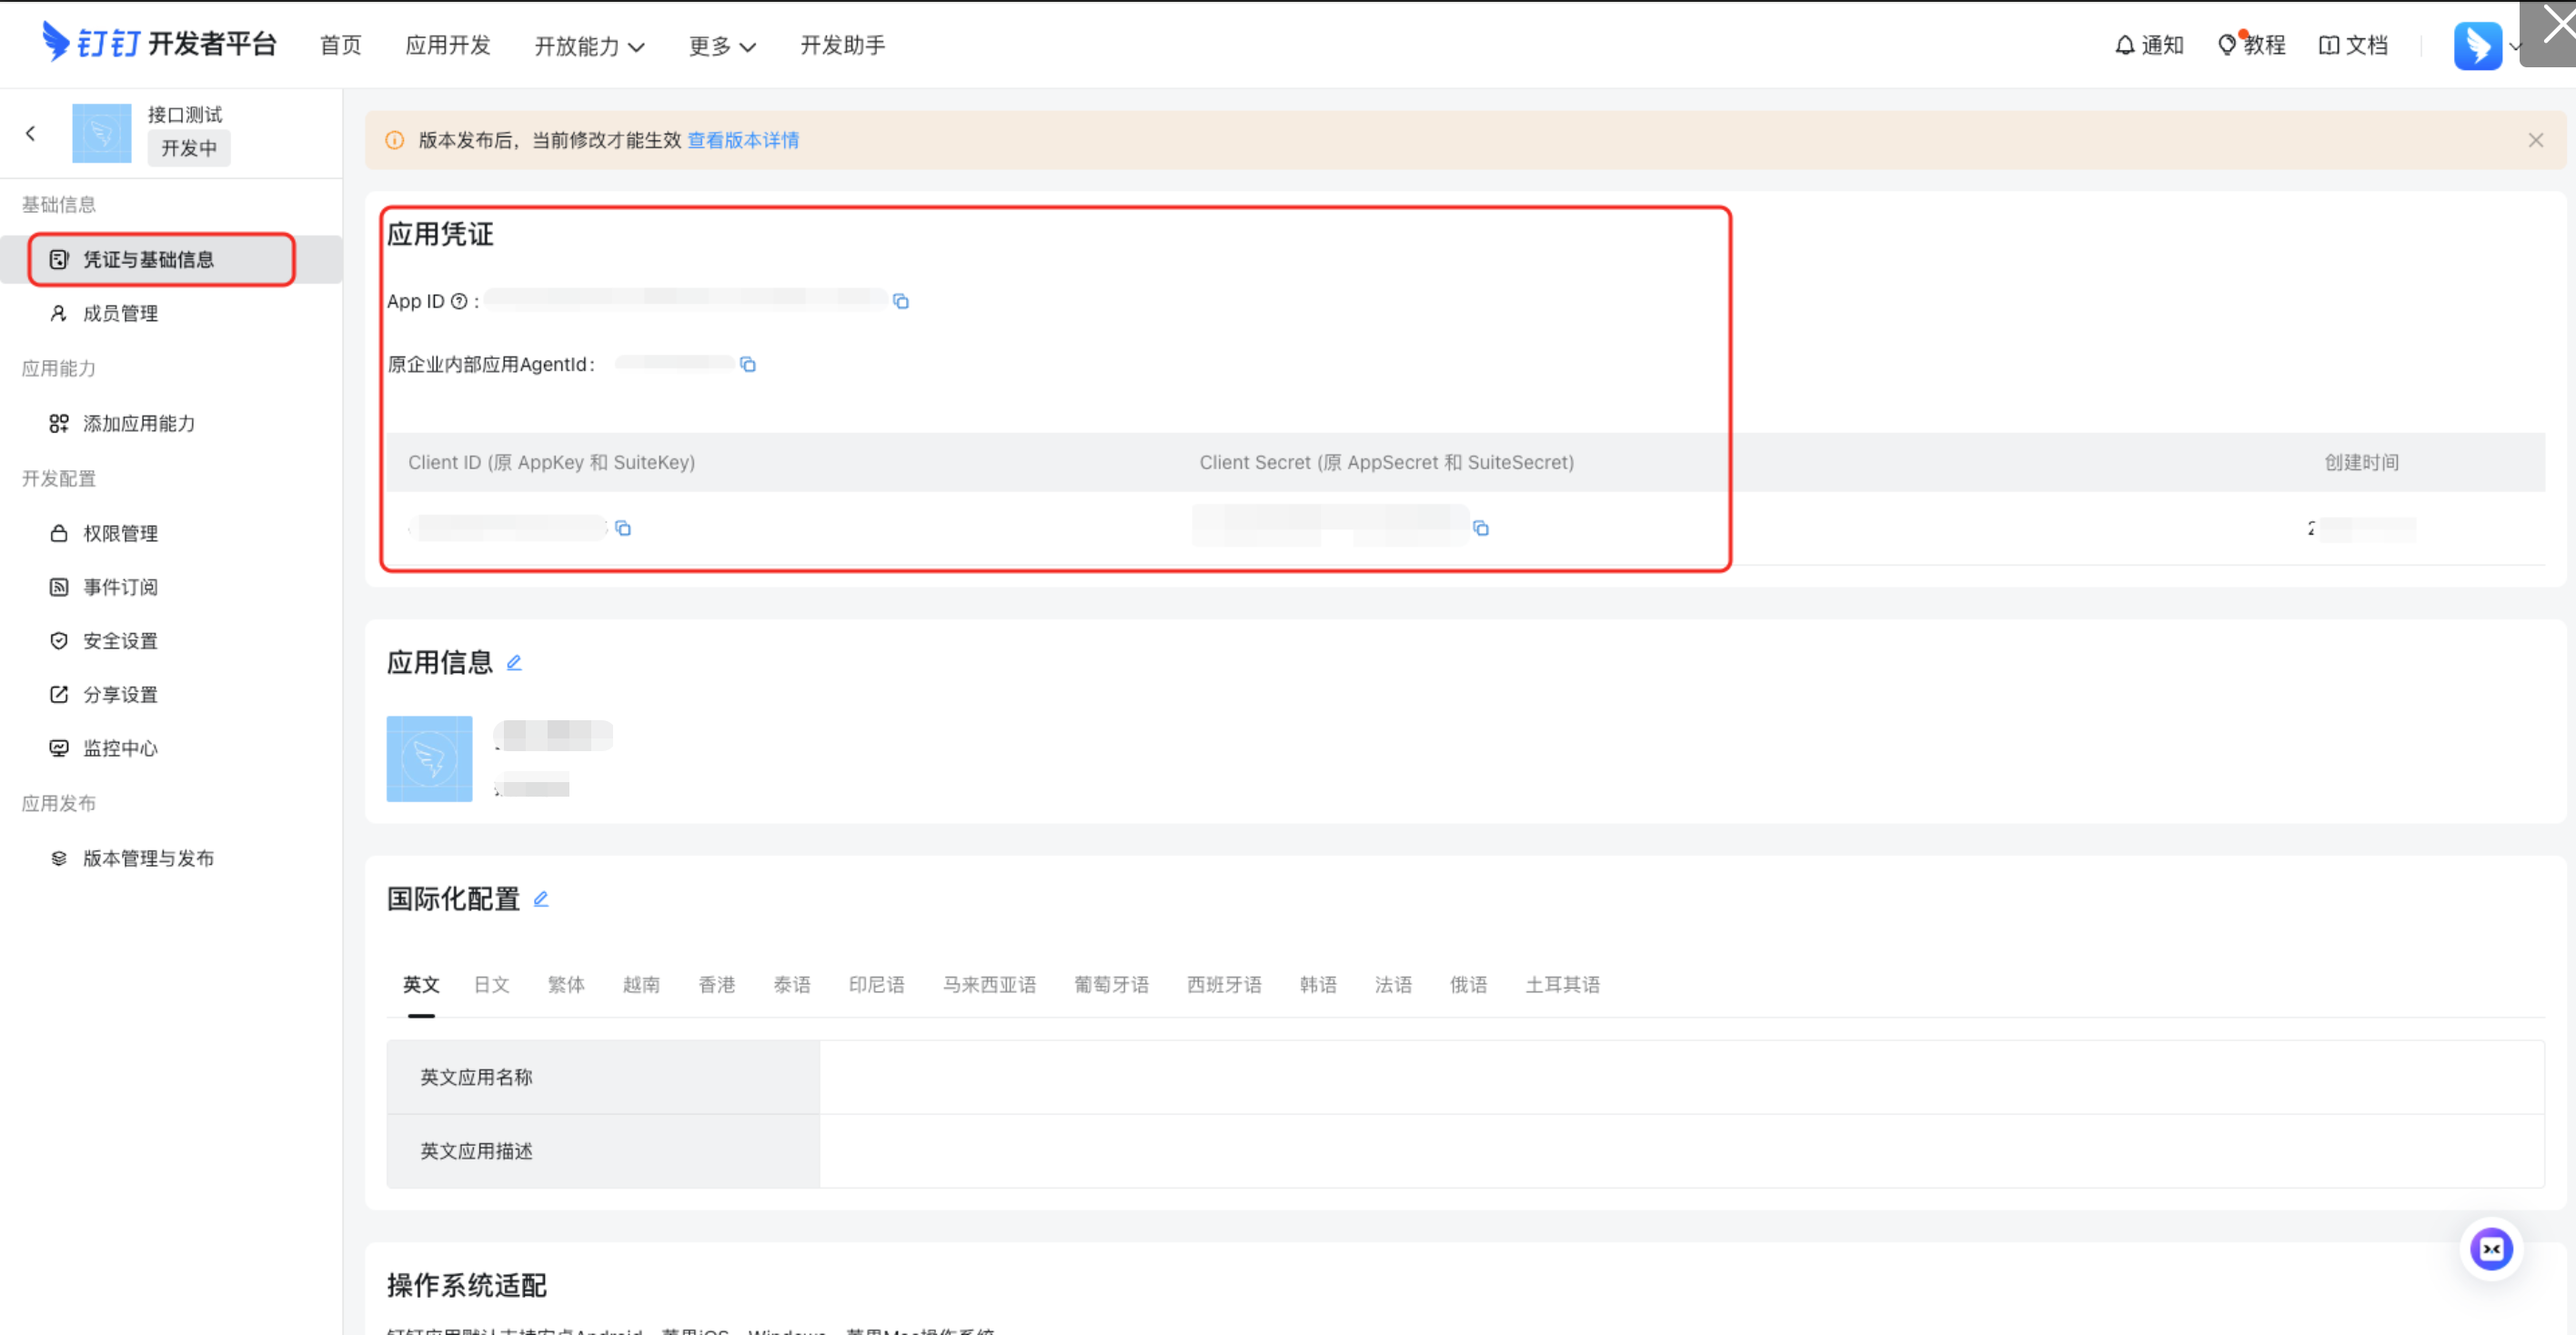Click the 查看版本详情 link
The width and height of the screenshot is (2576, 1335).
pyautogui.click(x=743, y=140)
